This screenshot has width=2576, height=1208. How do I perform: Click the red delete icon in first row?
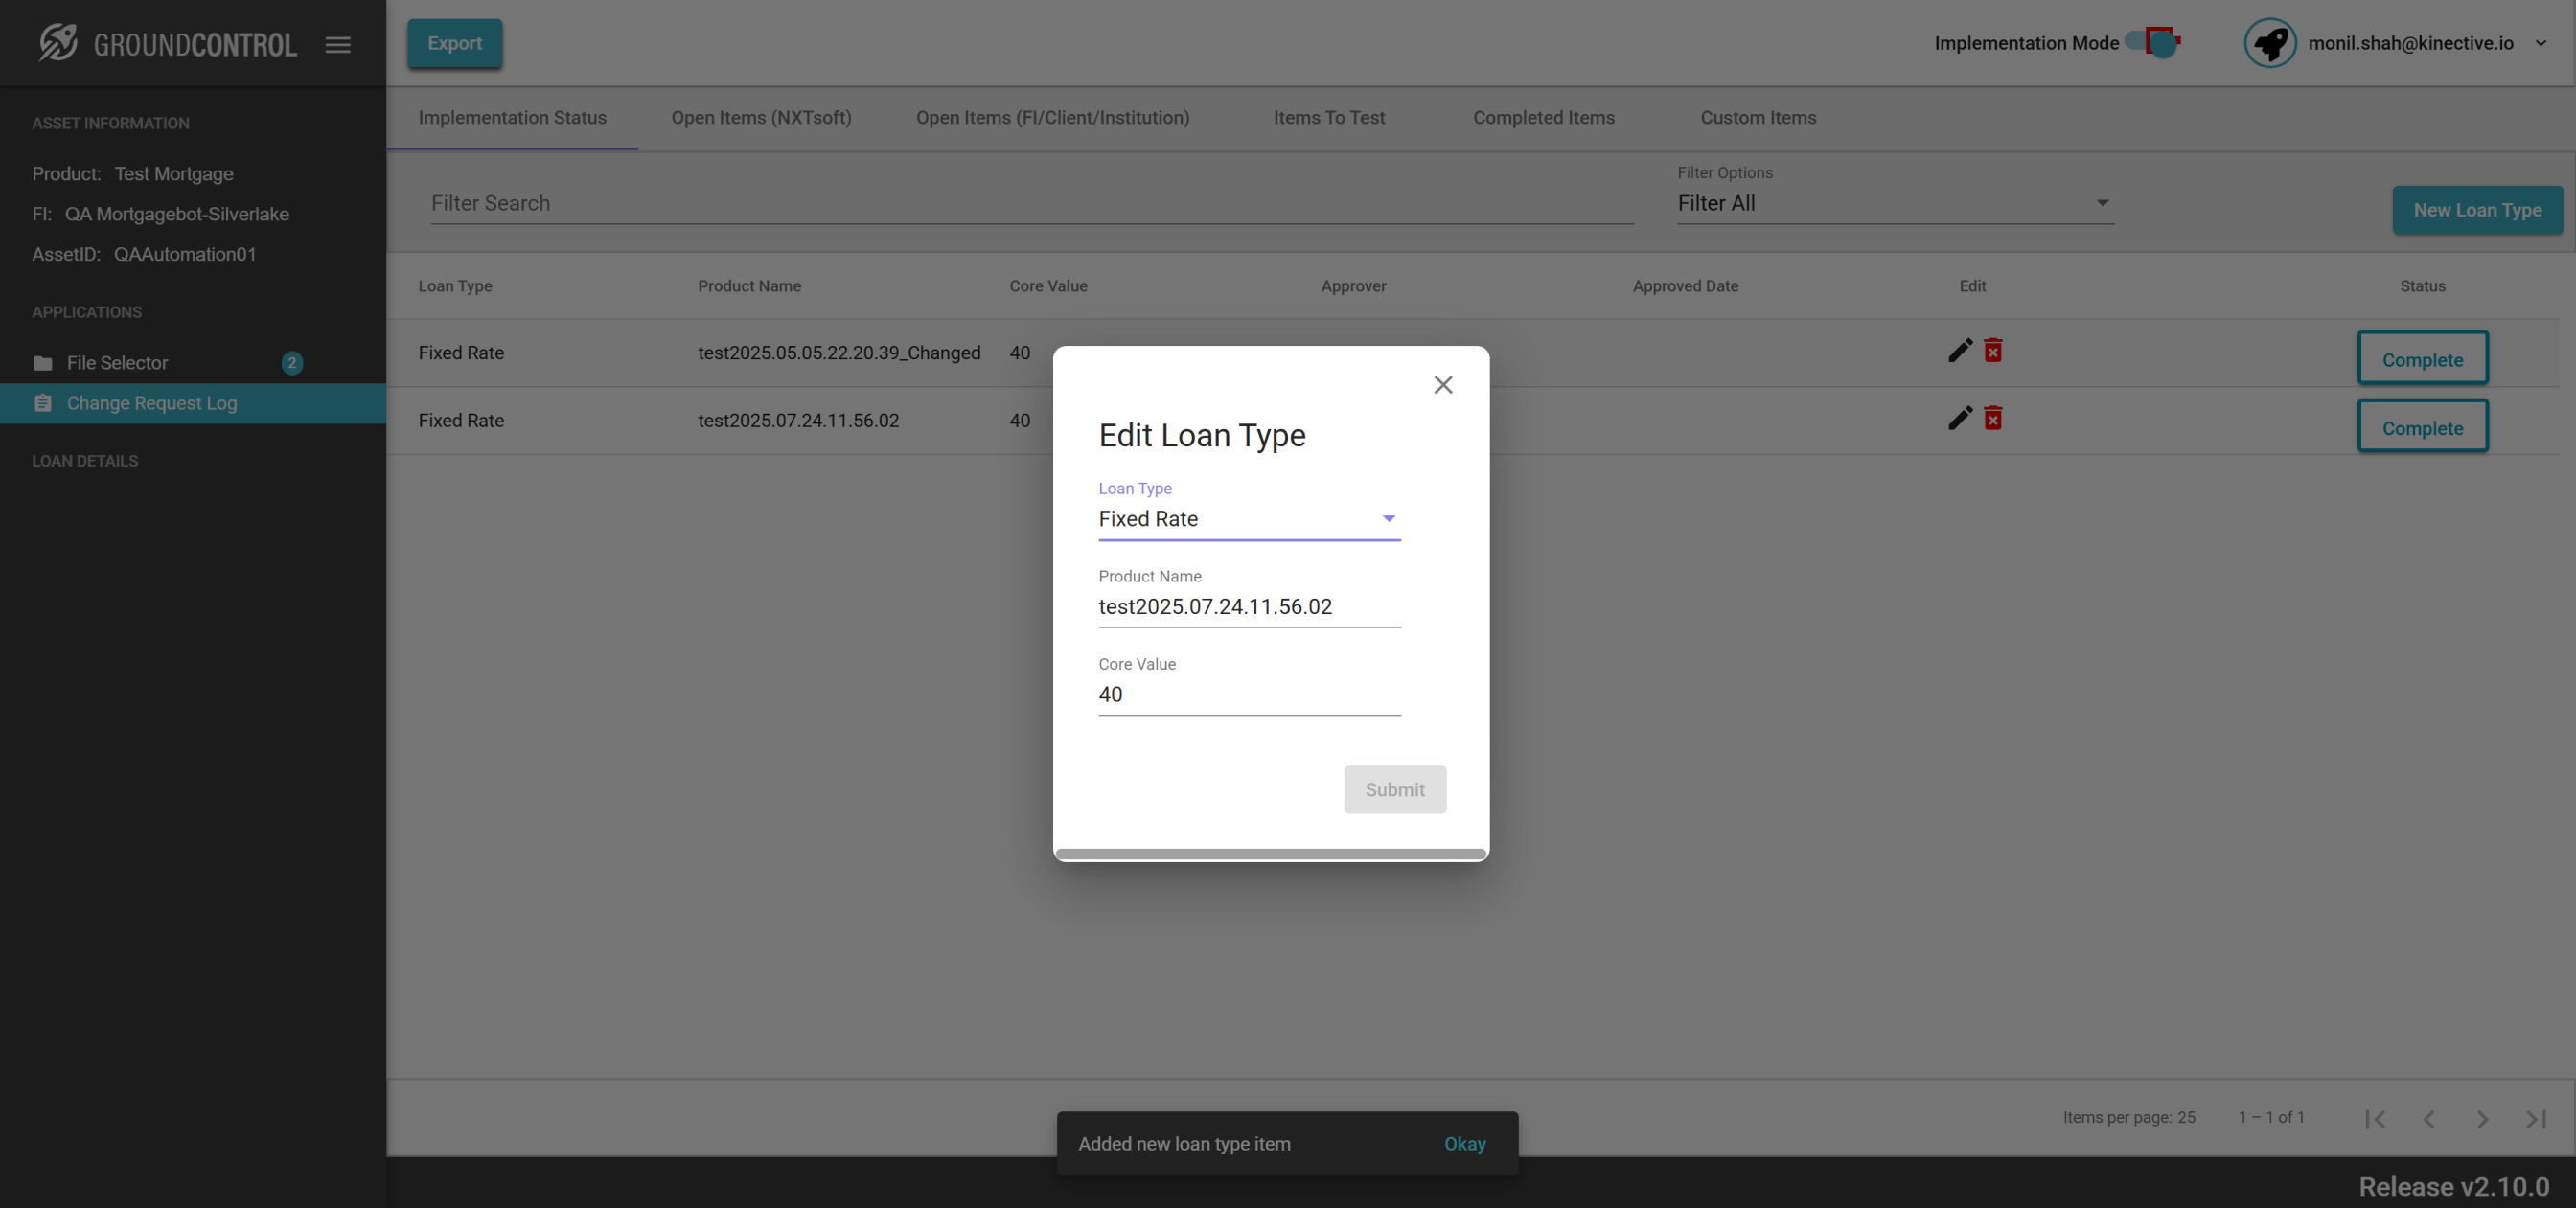(x=1993, y=350)
